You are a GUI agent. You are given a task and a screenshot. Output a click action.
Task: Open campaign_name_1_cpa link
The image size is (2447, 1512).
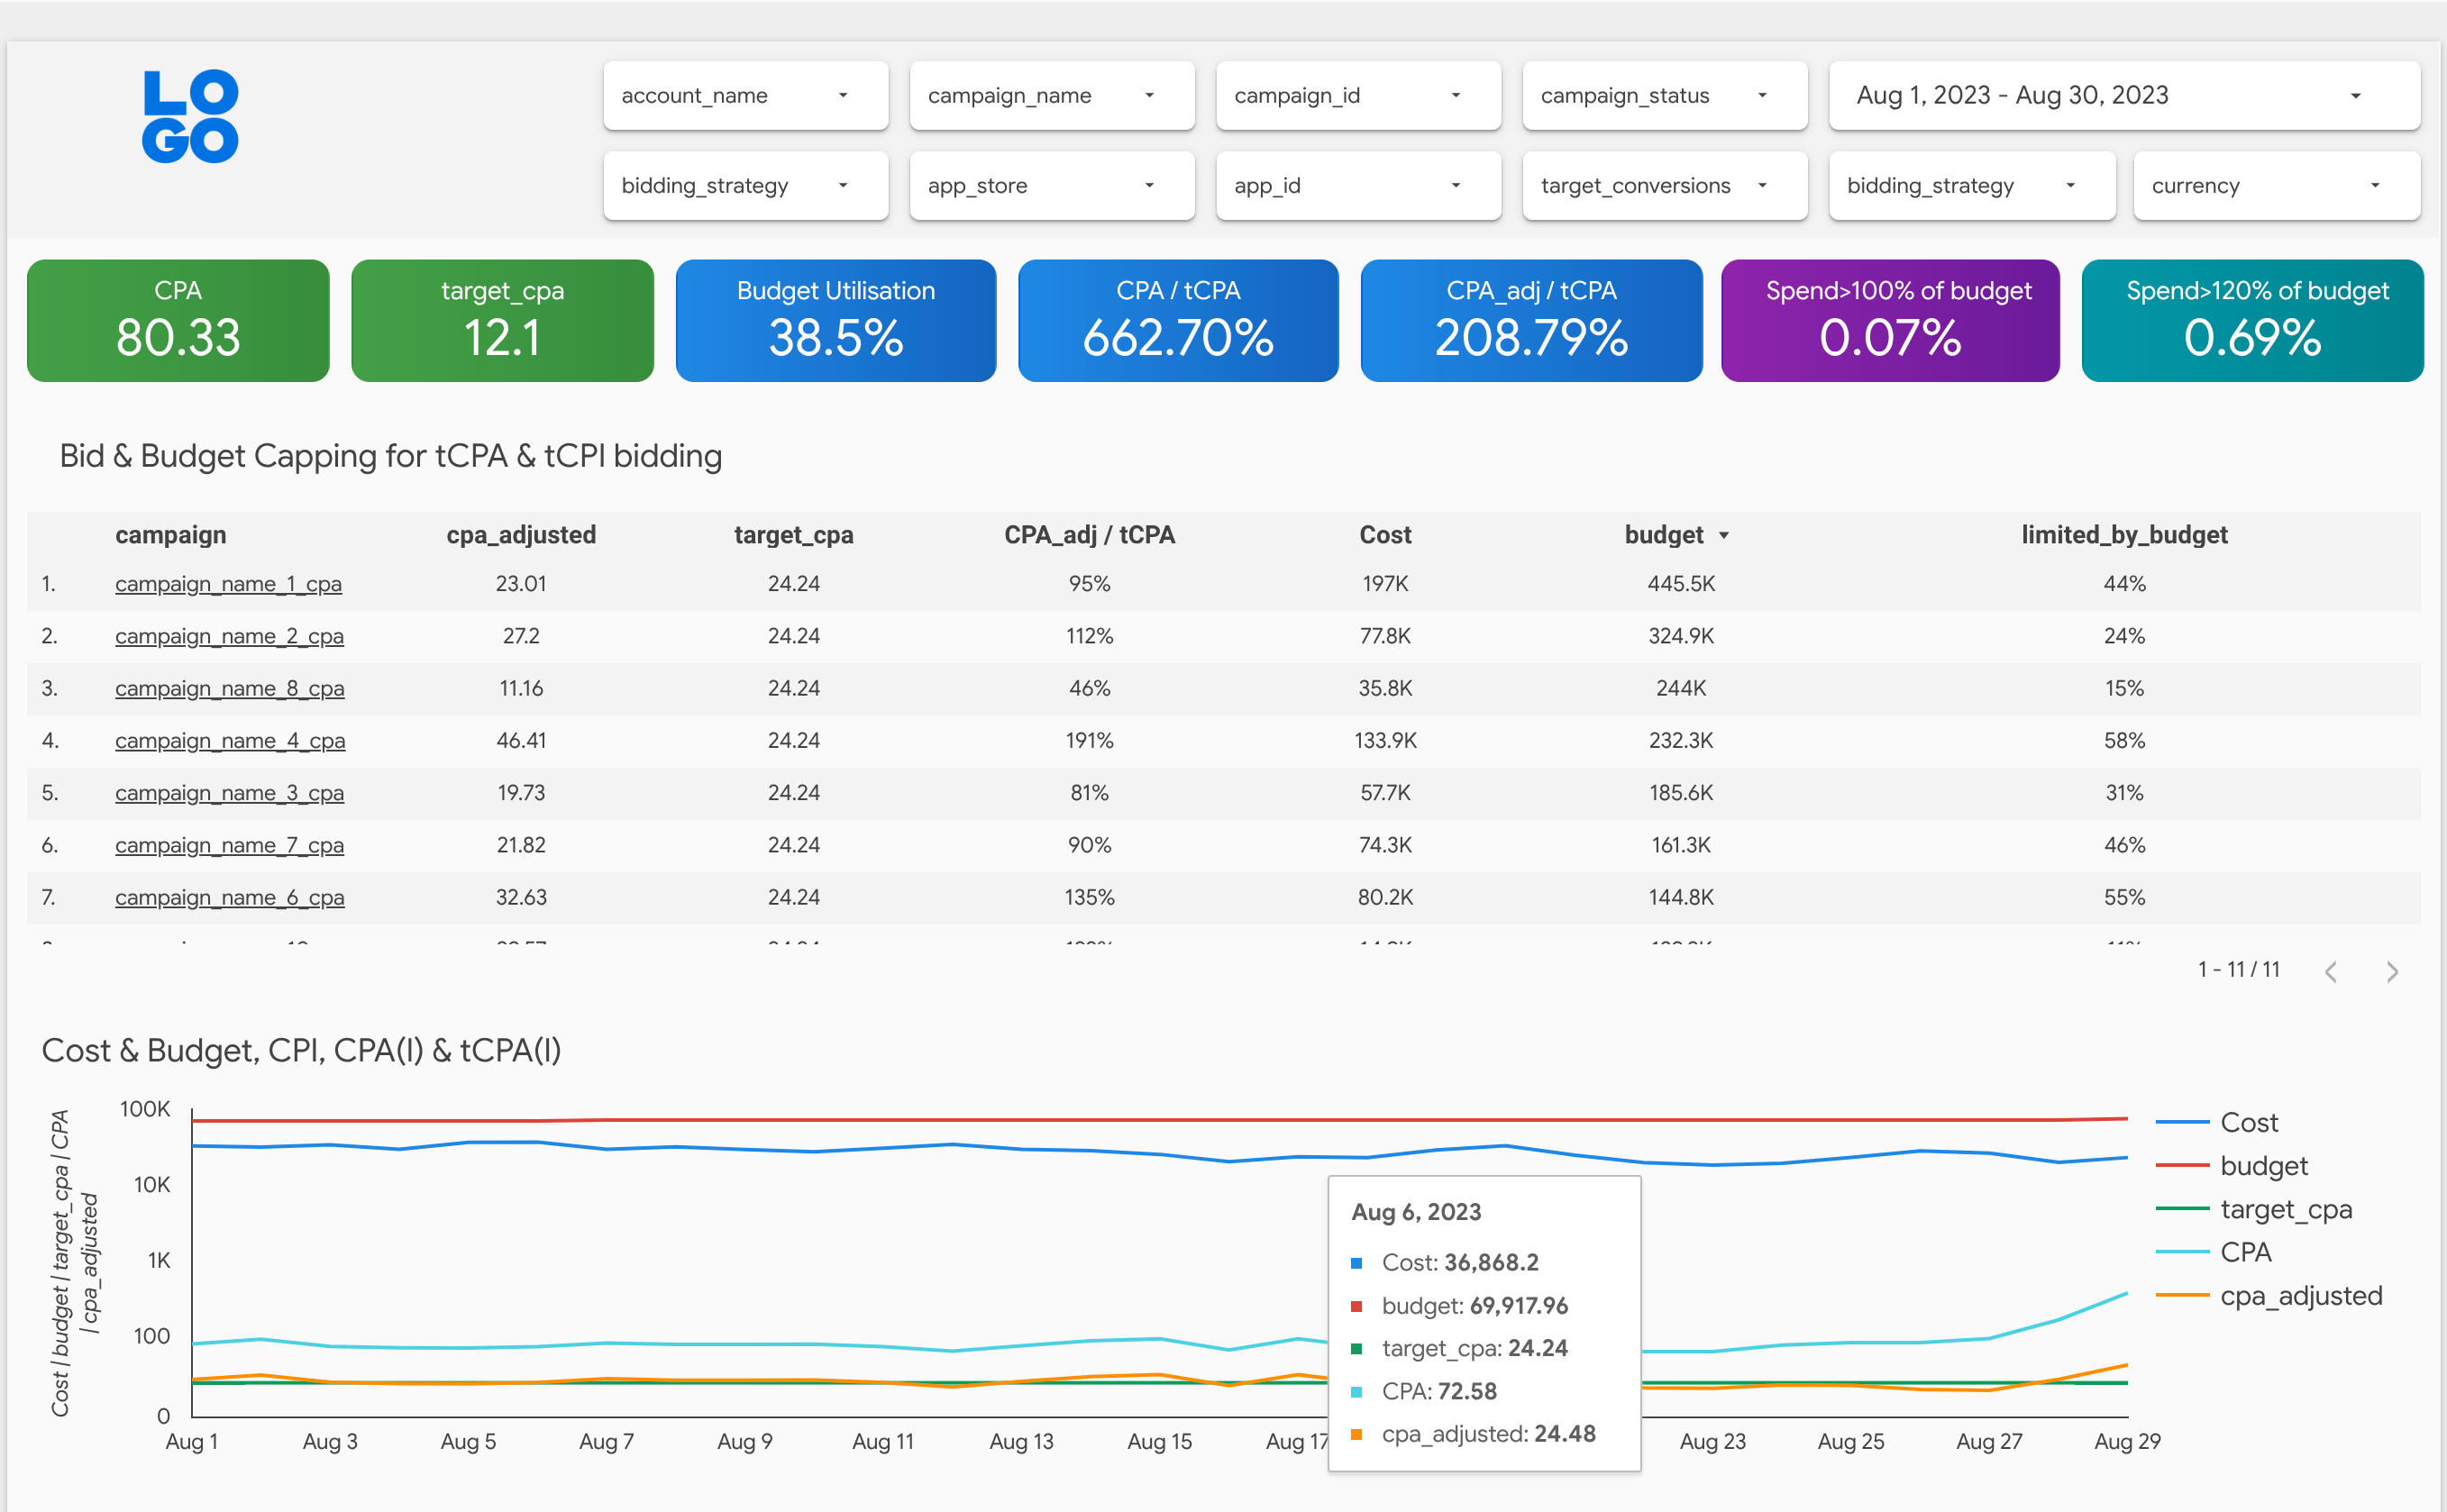click(228, 584)
